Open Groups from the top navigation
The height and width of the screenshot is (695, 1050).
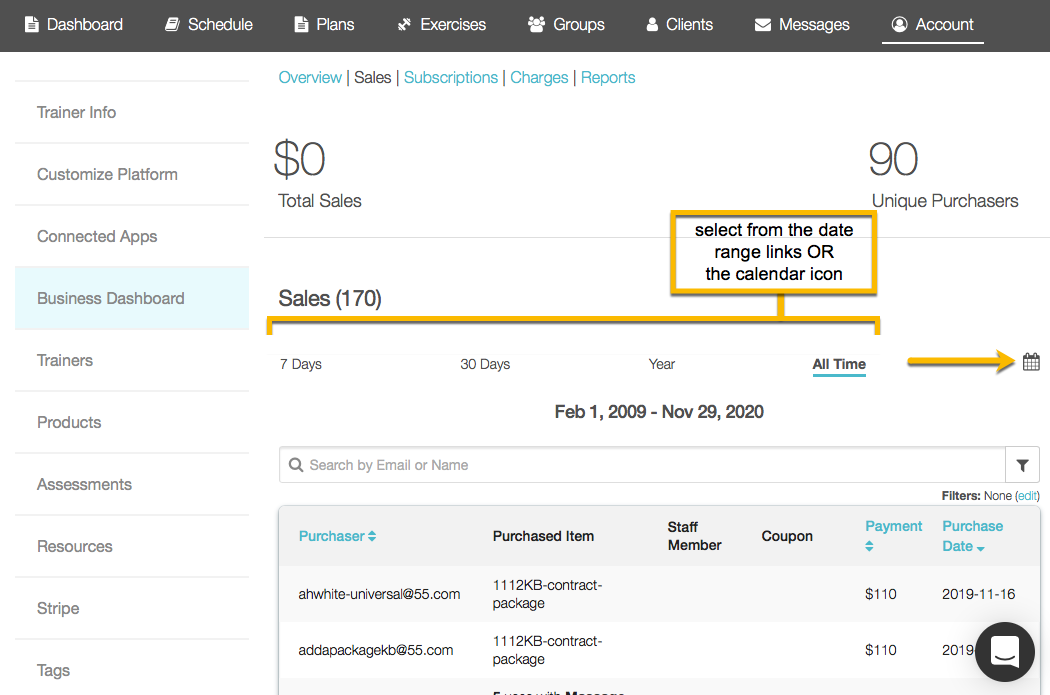(566, 24)
